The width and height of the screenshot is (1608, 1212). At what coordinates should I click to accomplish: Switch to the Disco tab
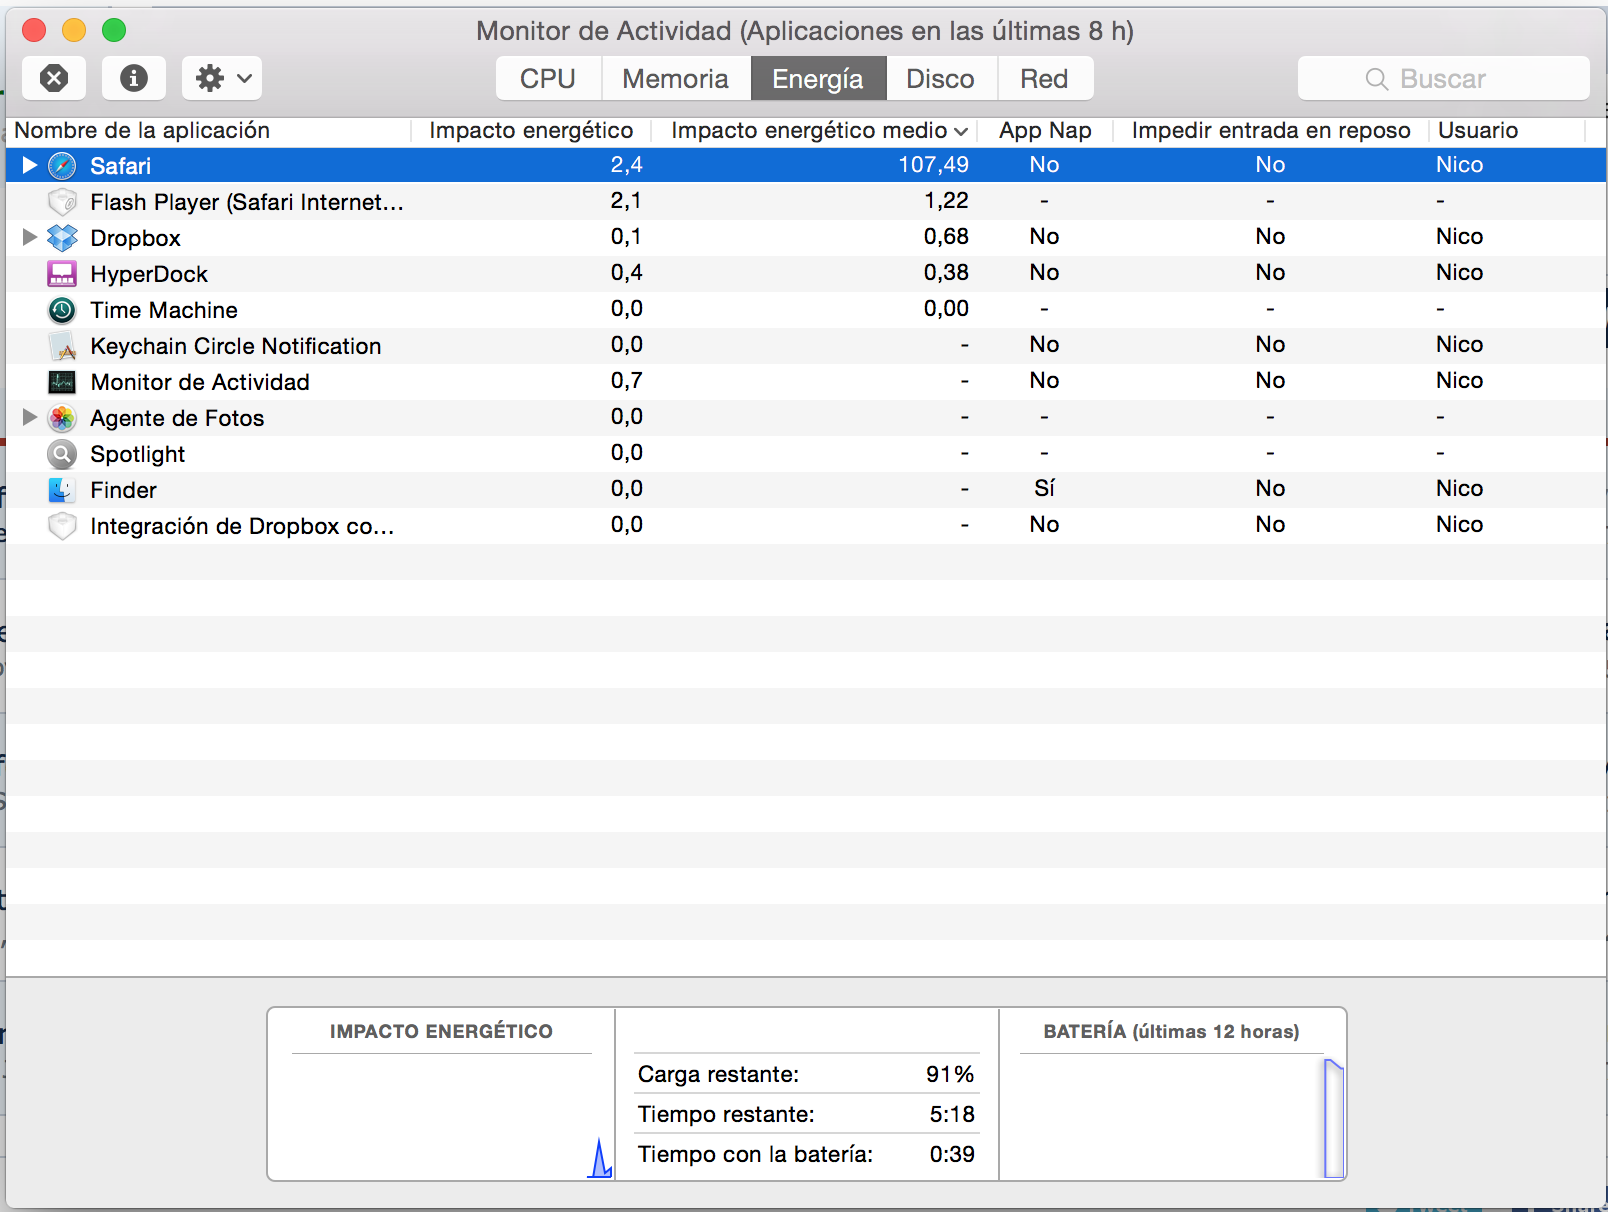click(x=941, y=78)
